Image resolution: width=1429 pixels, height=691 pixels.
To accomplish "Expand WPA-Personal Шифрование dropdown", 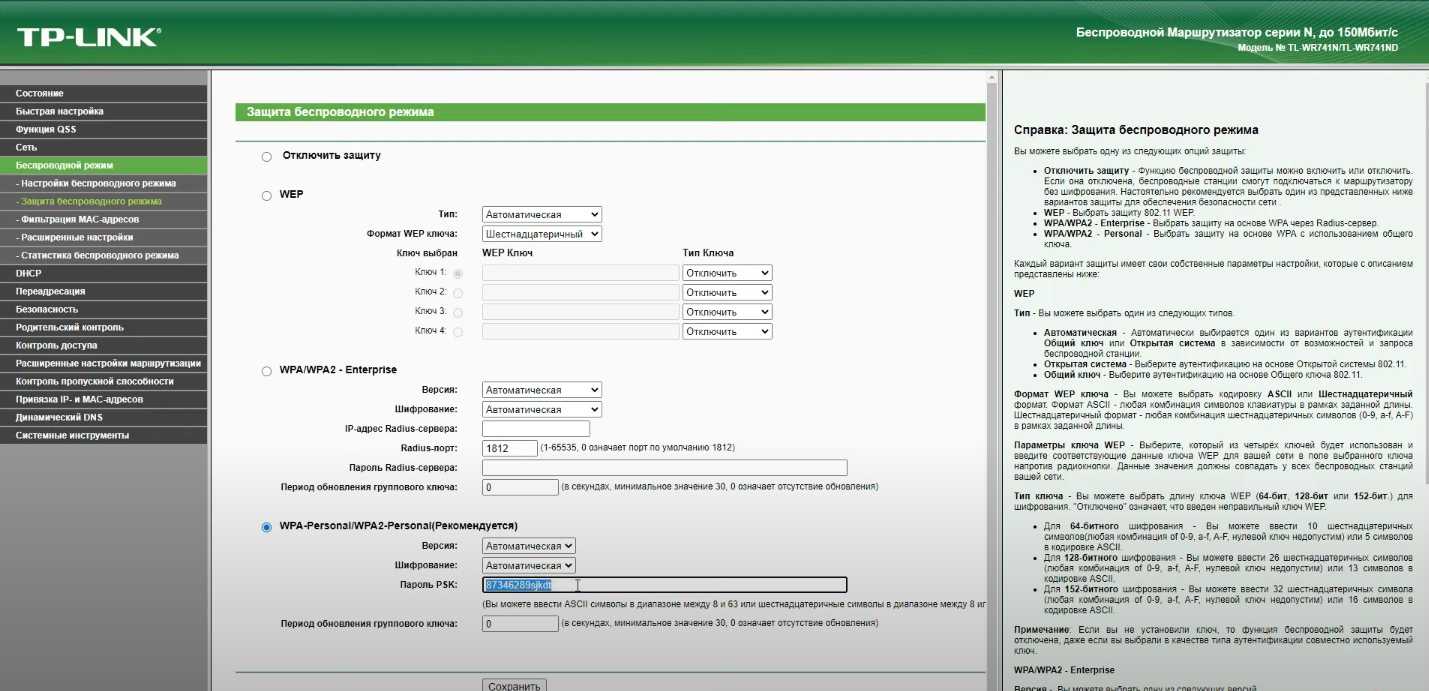I will [528, 566].
